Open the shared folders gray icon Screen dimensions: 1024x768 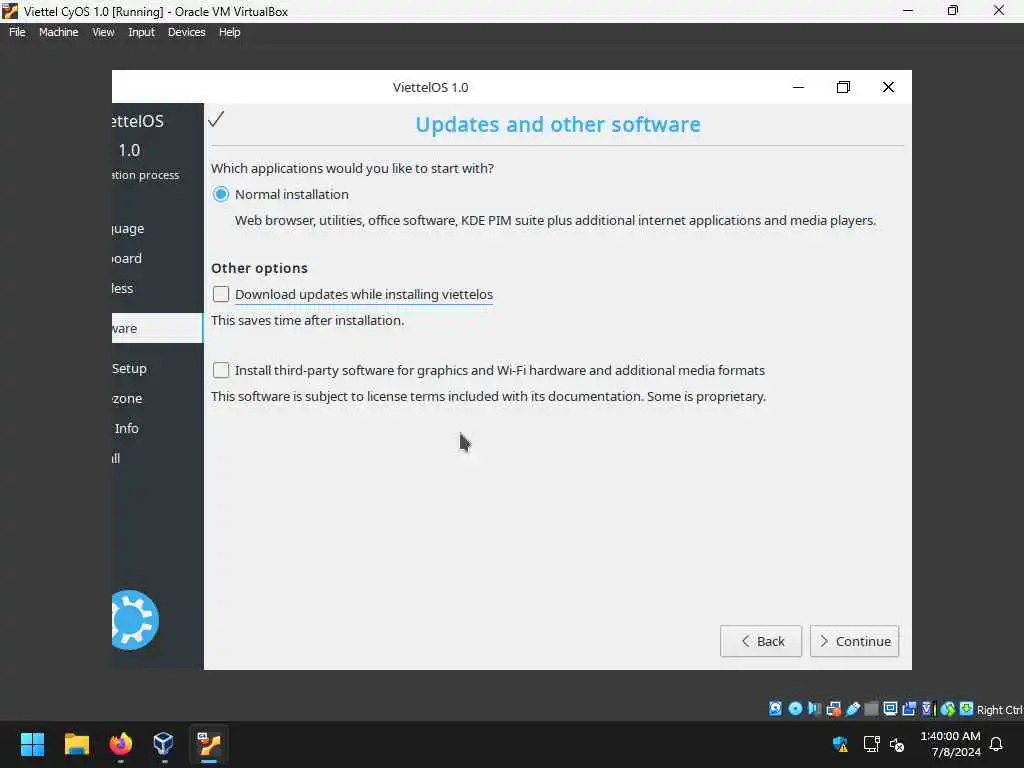click(x=871, y=709)
